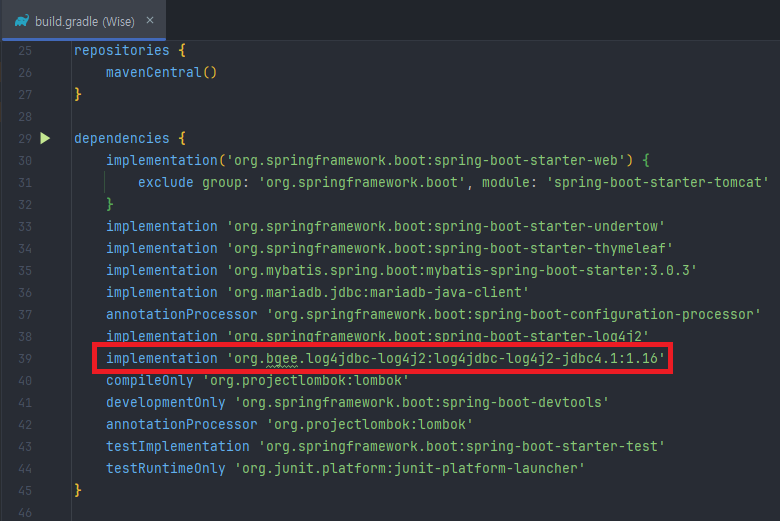Click line number 39 in gutter
Screen dimensions: 780x521
pyautogui.click(x=25, y=359)
